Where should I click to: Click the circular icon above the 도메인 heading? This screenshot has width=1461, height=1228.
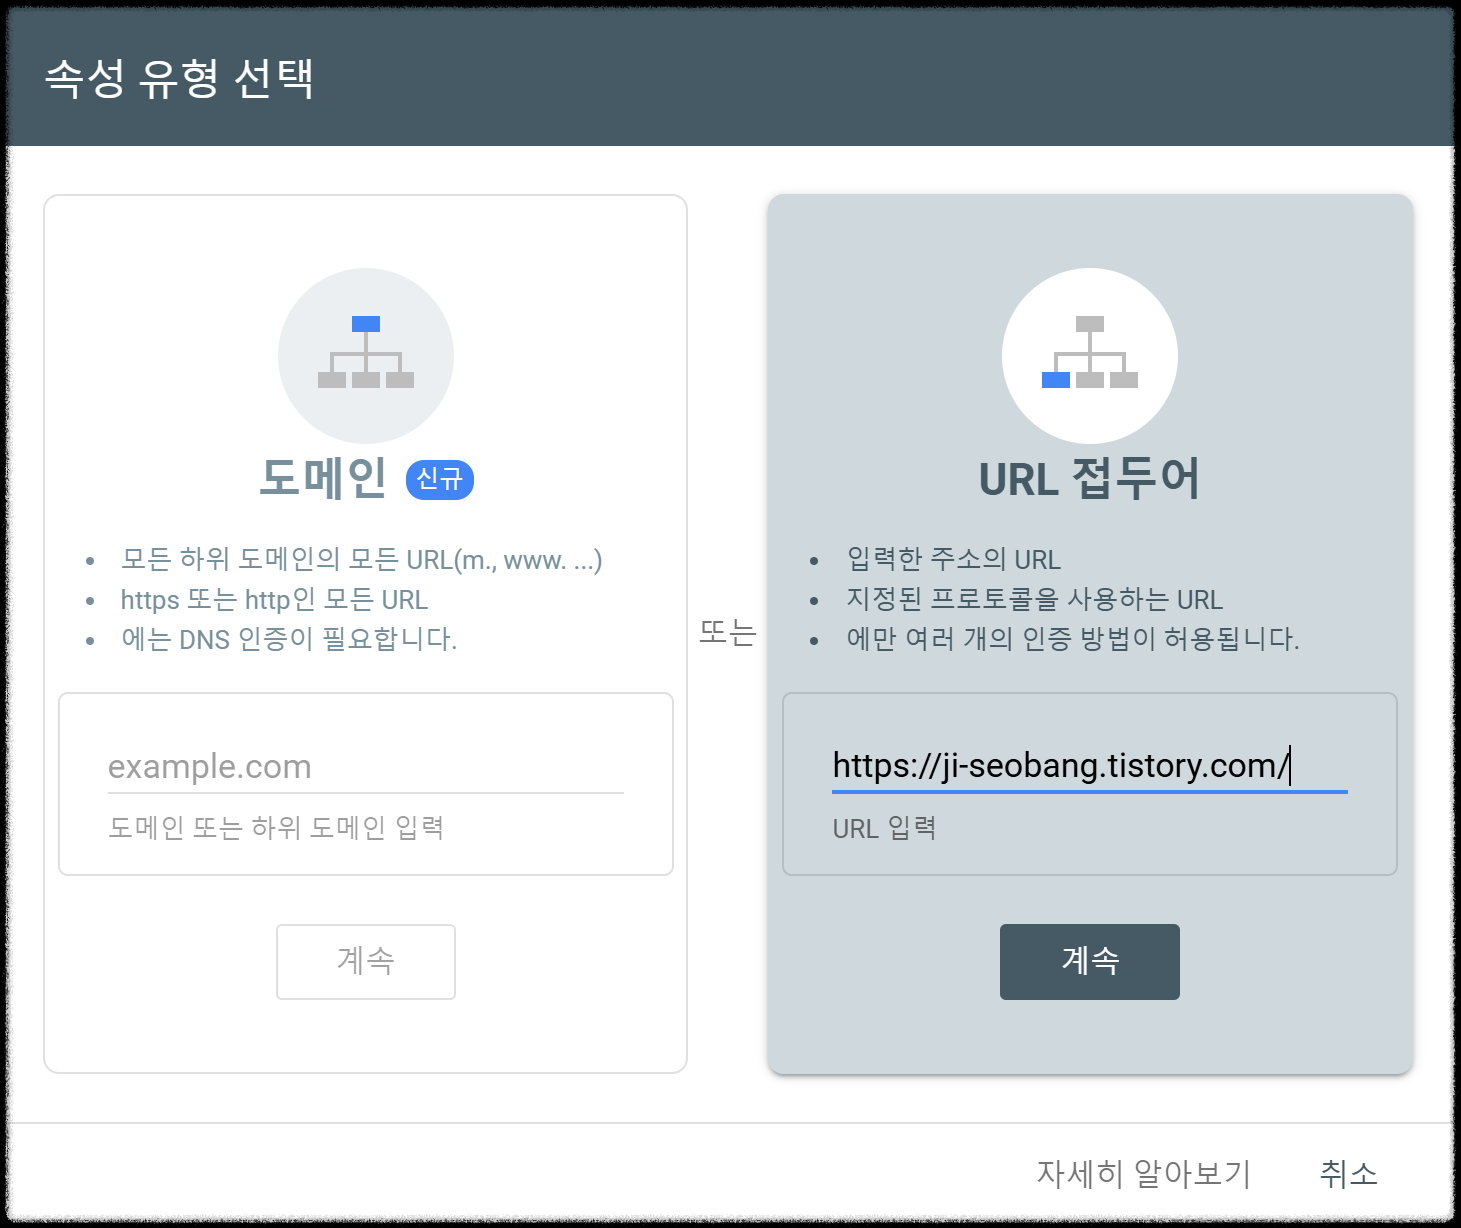(x=366, y=355)
